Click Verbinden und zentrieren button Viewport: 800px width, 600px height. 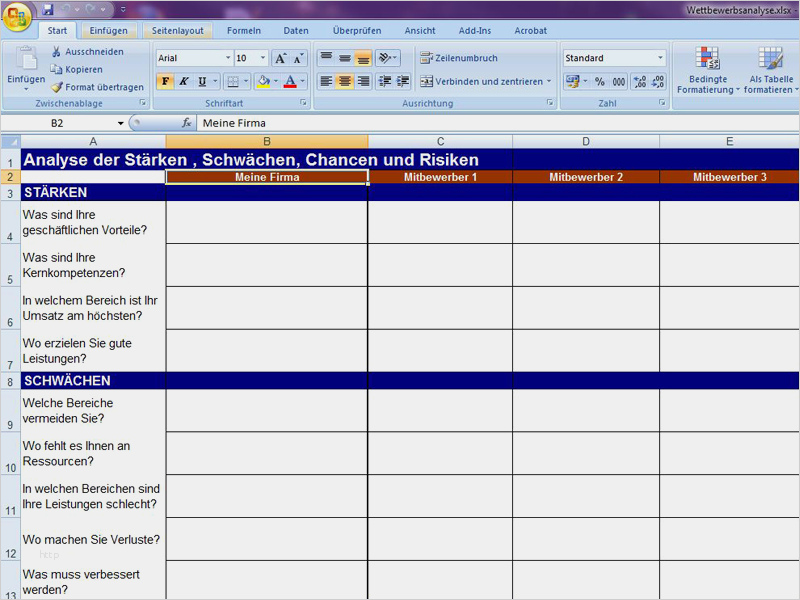(x=485, y=82)
